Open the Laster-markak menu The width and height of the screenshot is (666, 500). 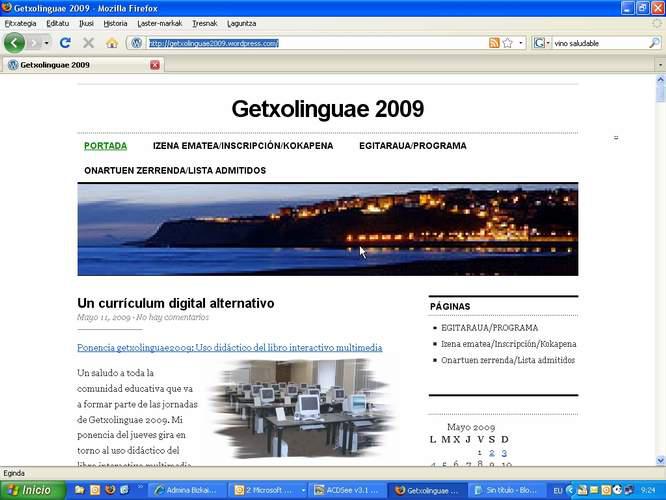(160, 24)
